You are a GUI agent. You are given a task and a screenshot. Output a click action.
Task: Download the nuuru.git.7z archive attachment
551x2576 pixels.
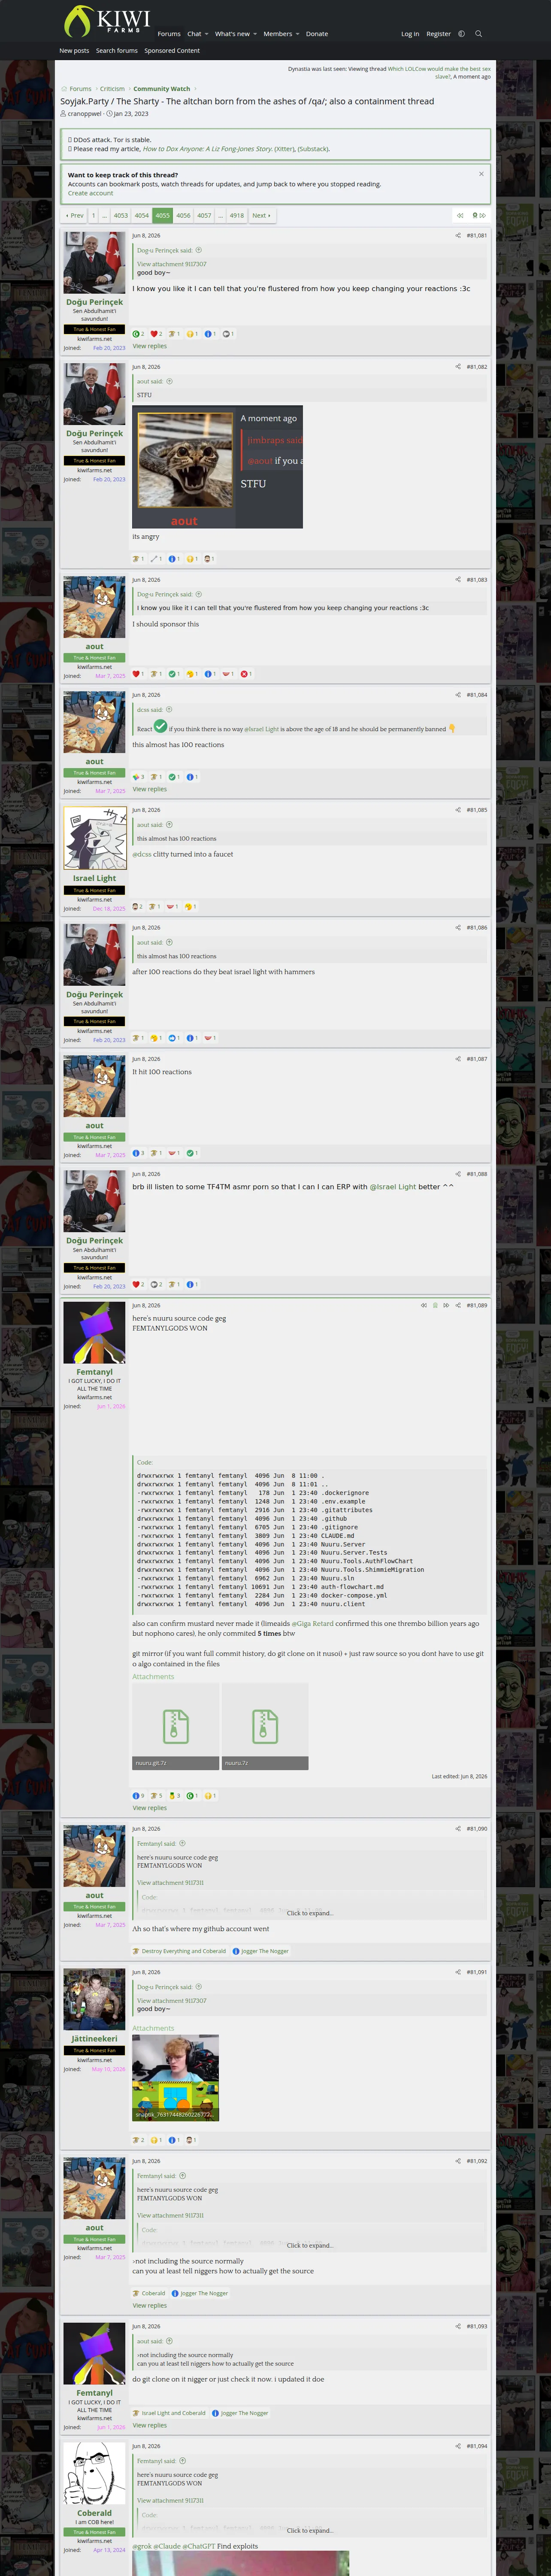click(x=175, y=1726)
